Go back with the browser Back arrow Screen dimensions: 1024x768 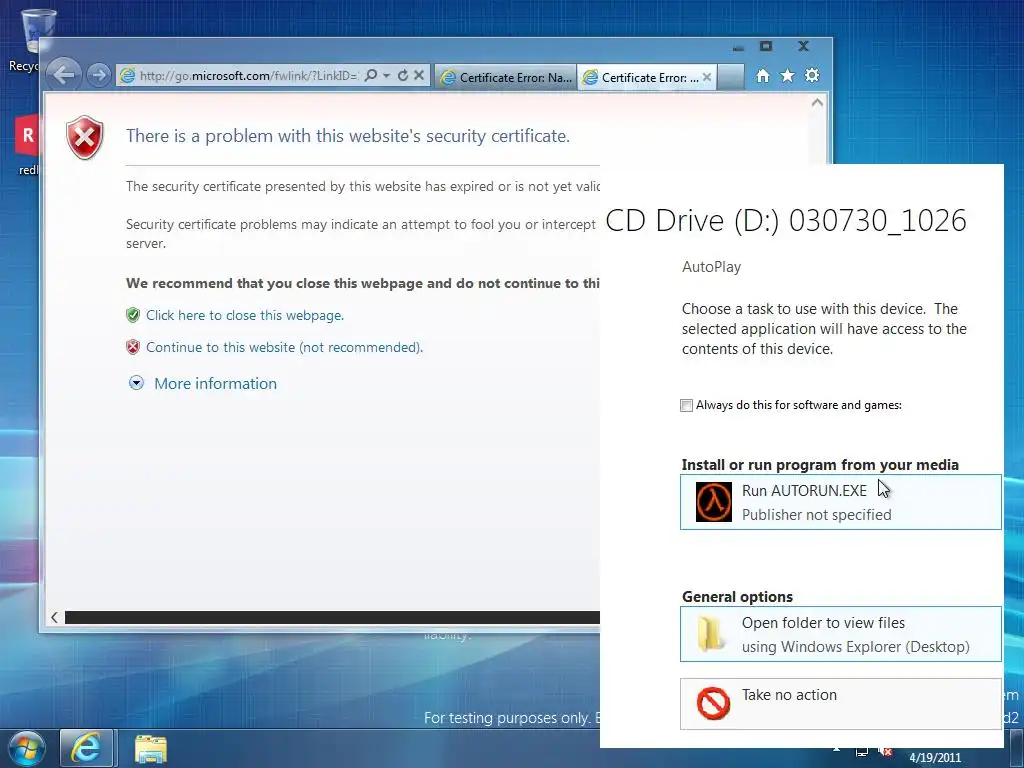[x=64, y=75]
